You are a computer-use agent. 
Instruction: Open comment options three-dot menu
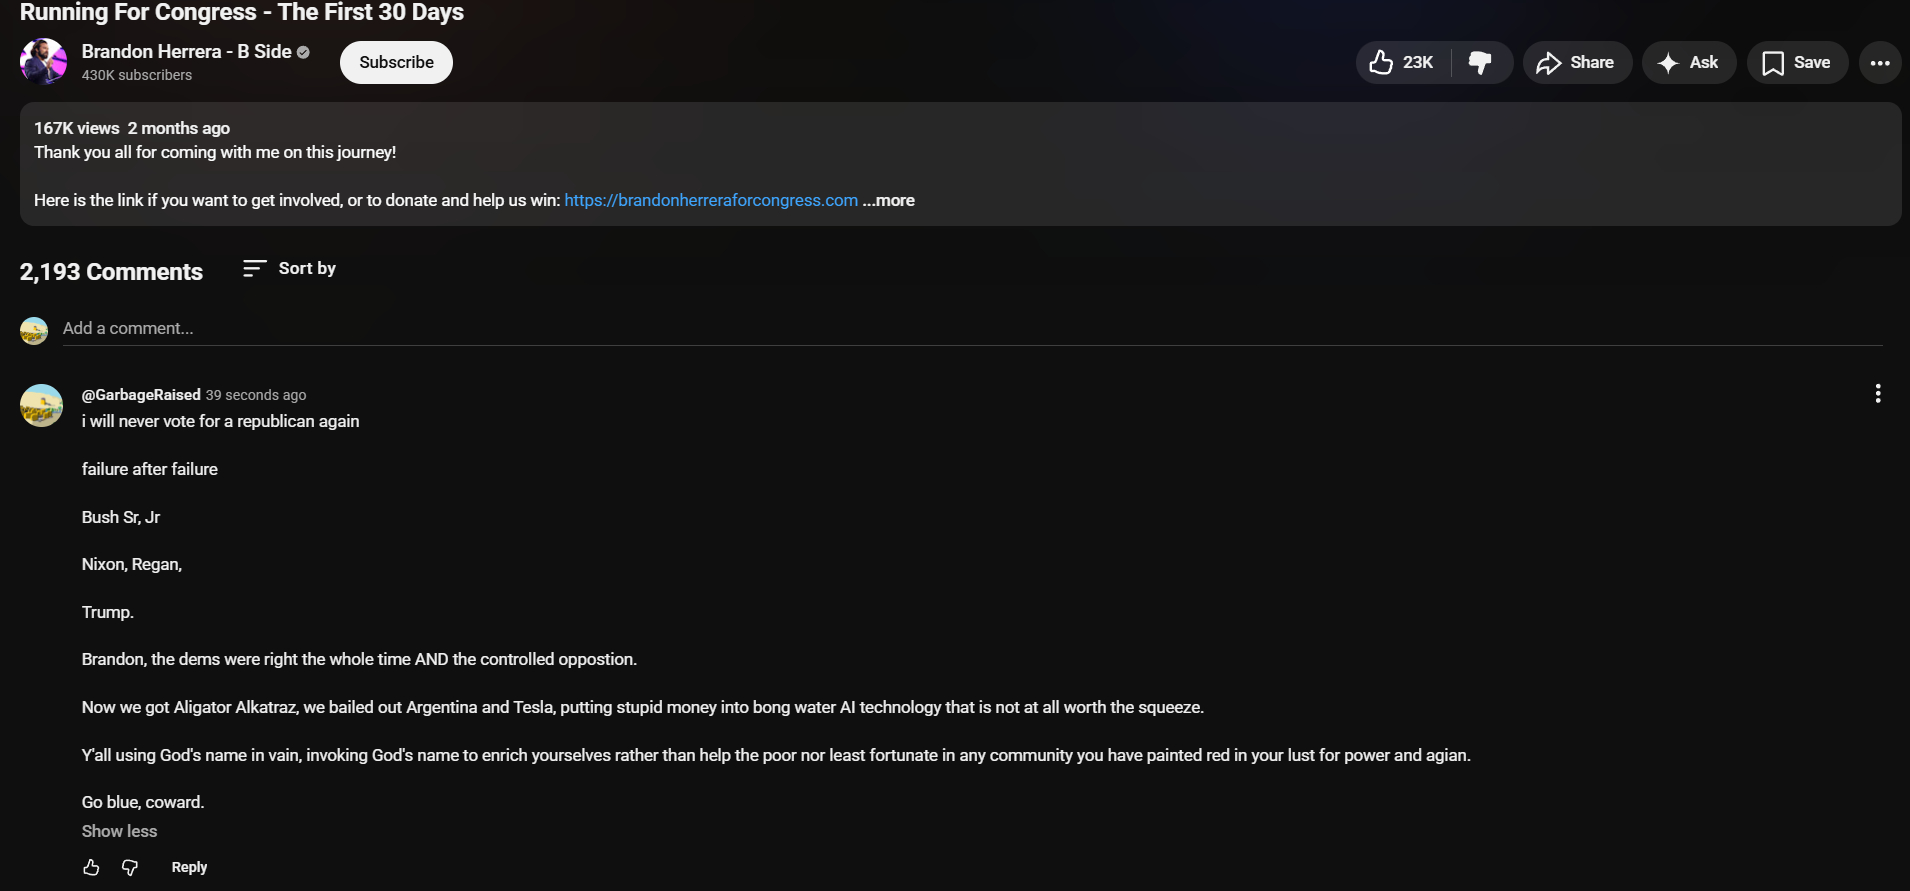point(1878,394)
